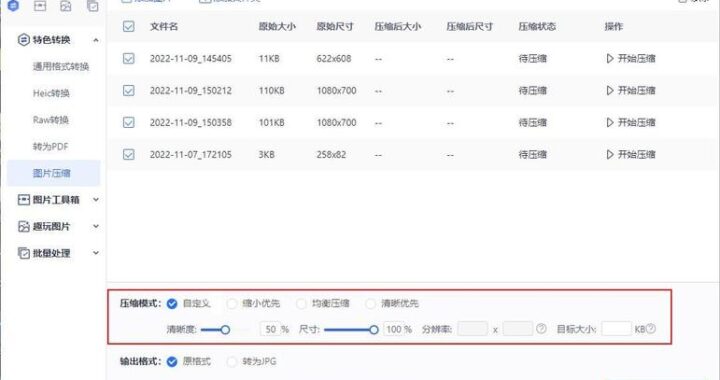The height and width of the screenshot is (380, 720).
Task: Collapse the 特色转换 section chevron
Action: click(96, 40)
